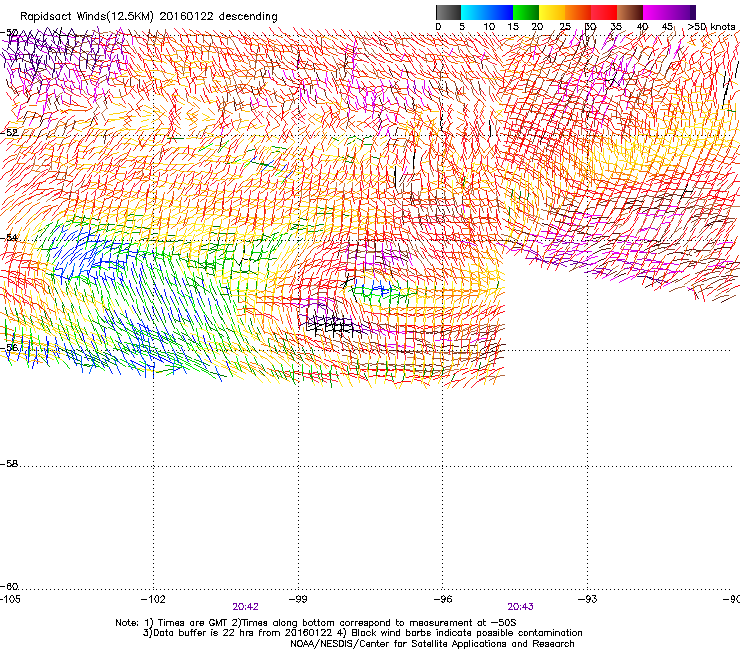Viewport: 740px width, 650px height.
Task: Click the 'Times are GMT' note line
Action: click(x=316, y=623)
